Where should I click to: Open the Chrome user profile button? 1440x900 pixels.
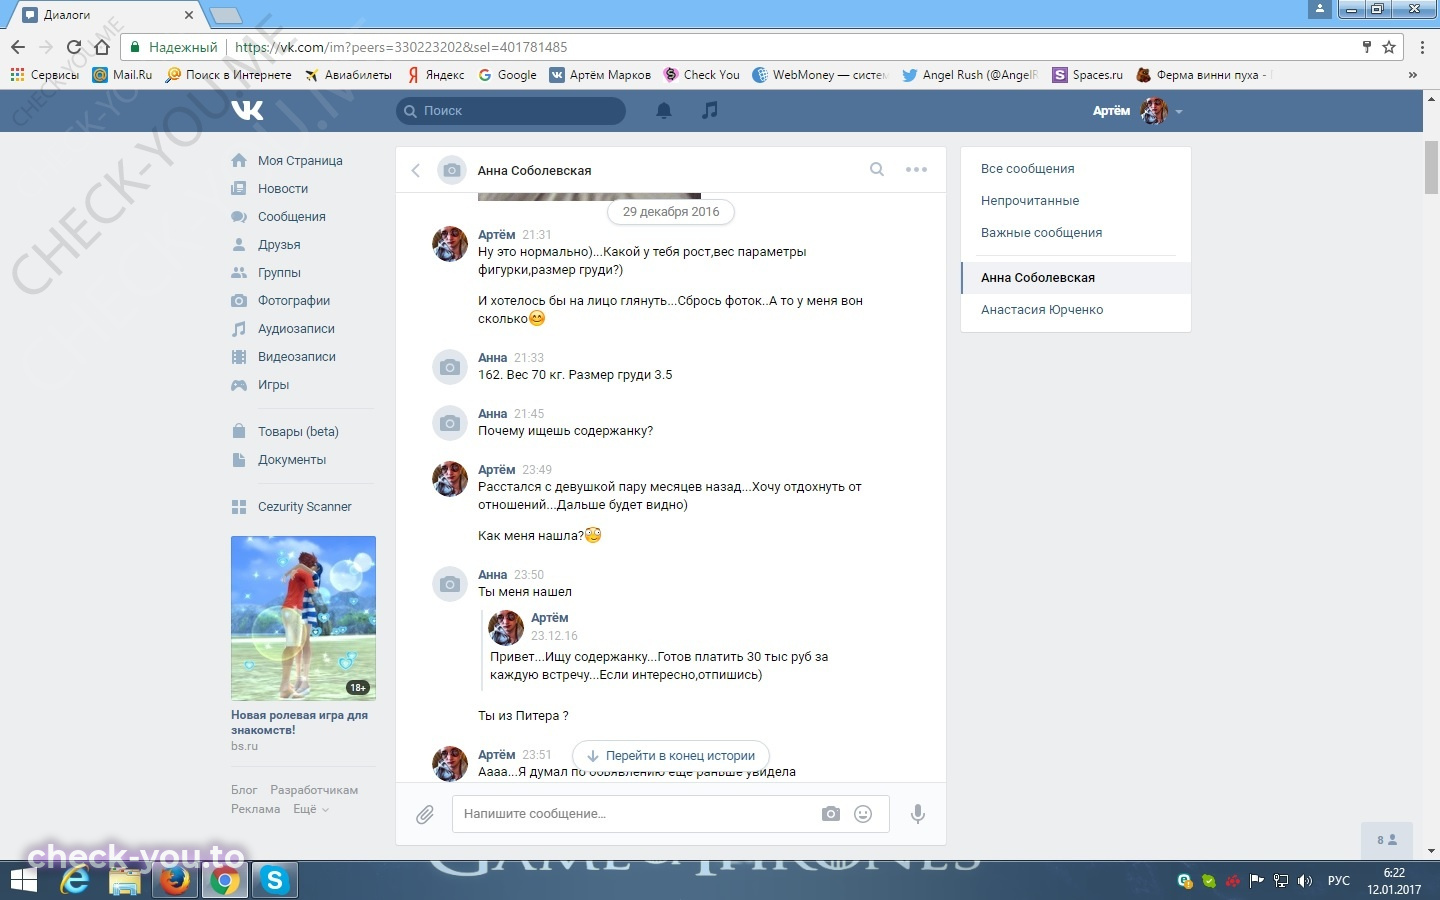click(1319, 9)
